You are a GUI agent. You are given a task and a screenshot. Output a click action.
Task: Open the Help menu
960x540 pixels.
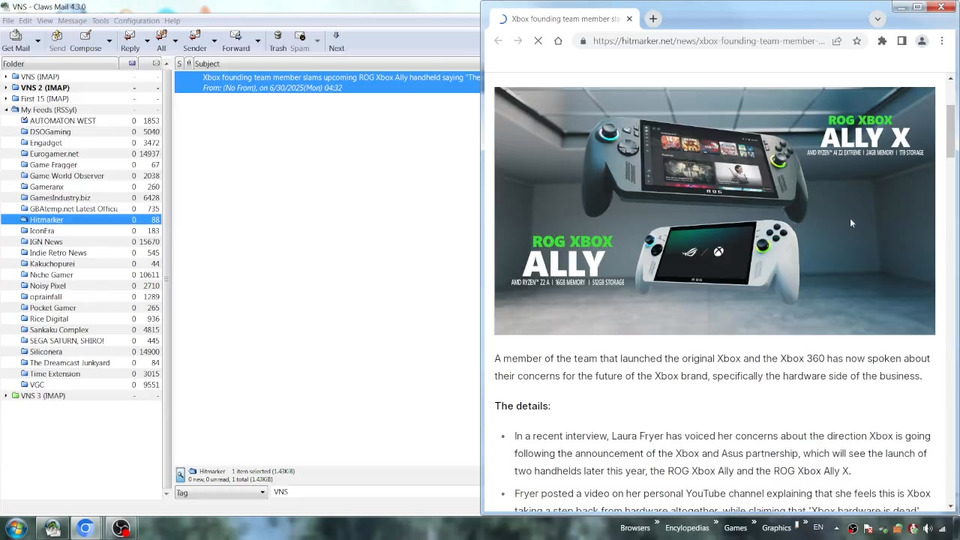pyautogui.click(x=172, y=21)
